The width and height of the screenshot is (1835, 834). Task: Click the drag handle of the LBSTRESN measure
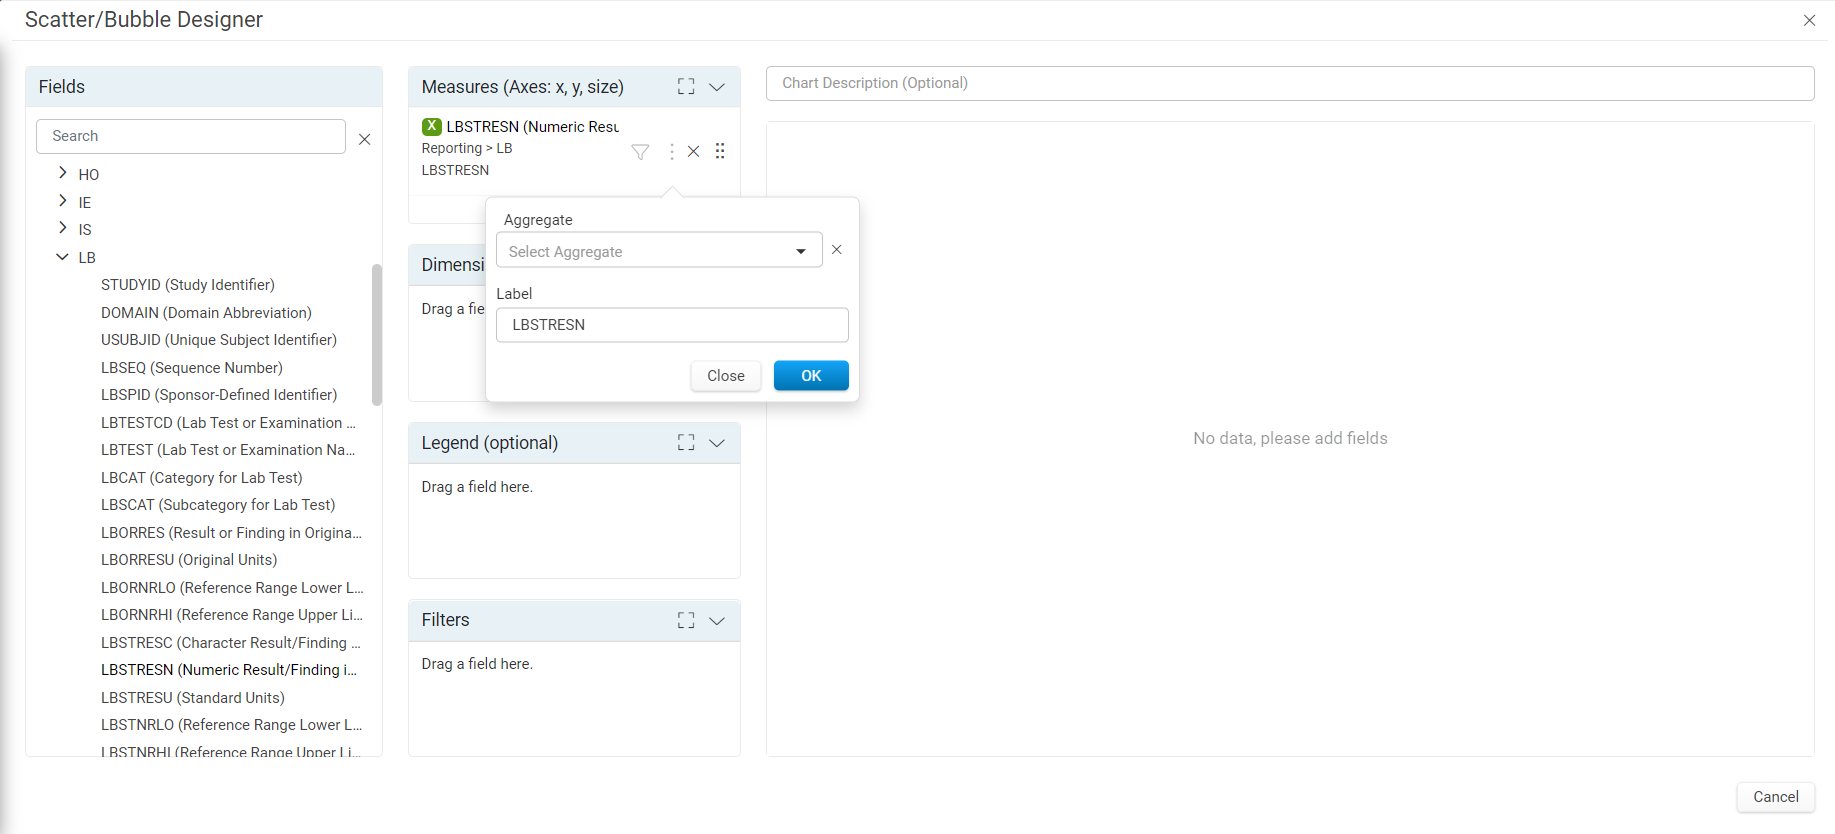click(720, 151)
